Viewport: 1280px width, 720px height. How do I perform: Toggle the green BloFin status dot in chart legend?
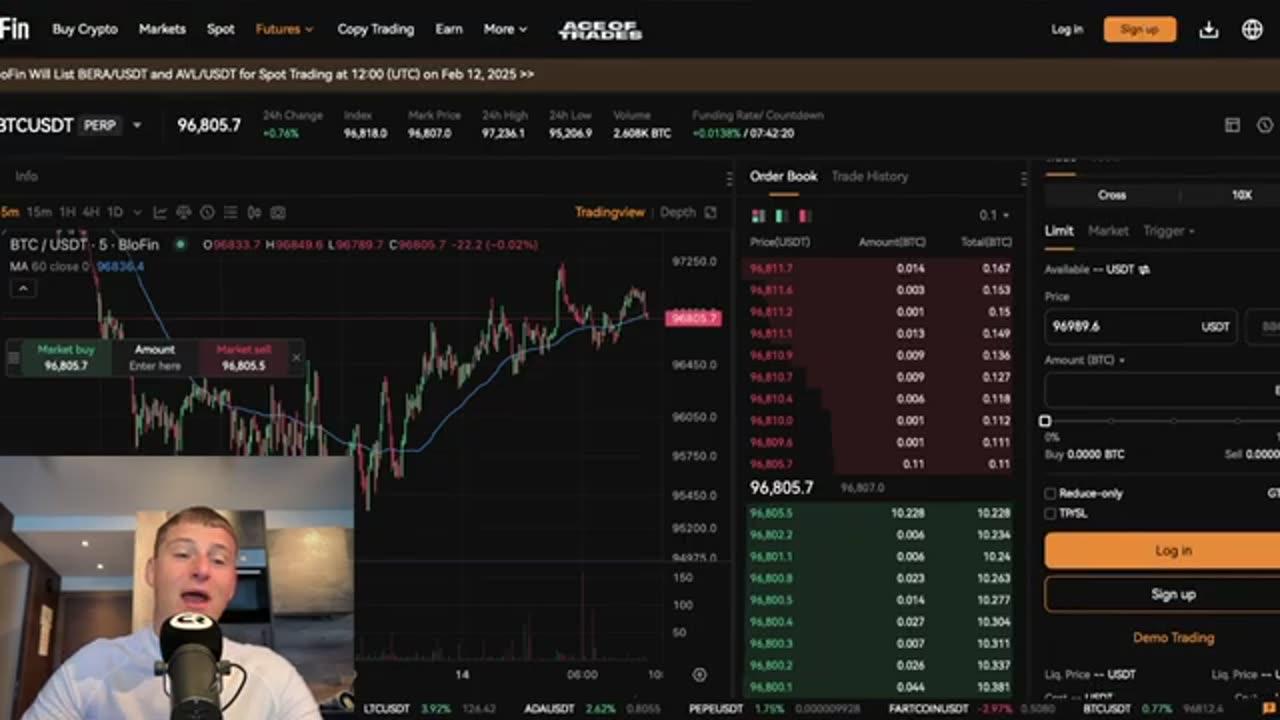coord(181,244)
